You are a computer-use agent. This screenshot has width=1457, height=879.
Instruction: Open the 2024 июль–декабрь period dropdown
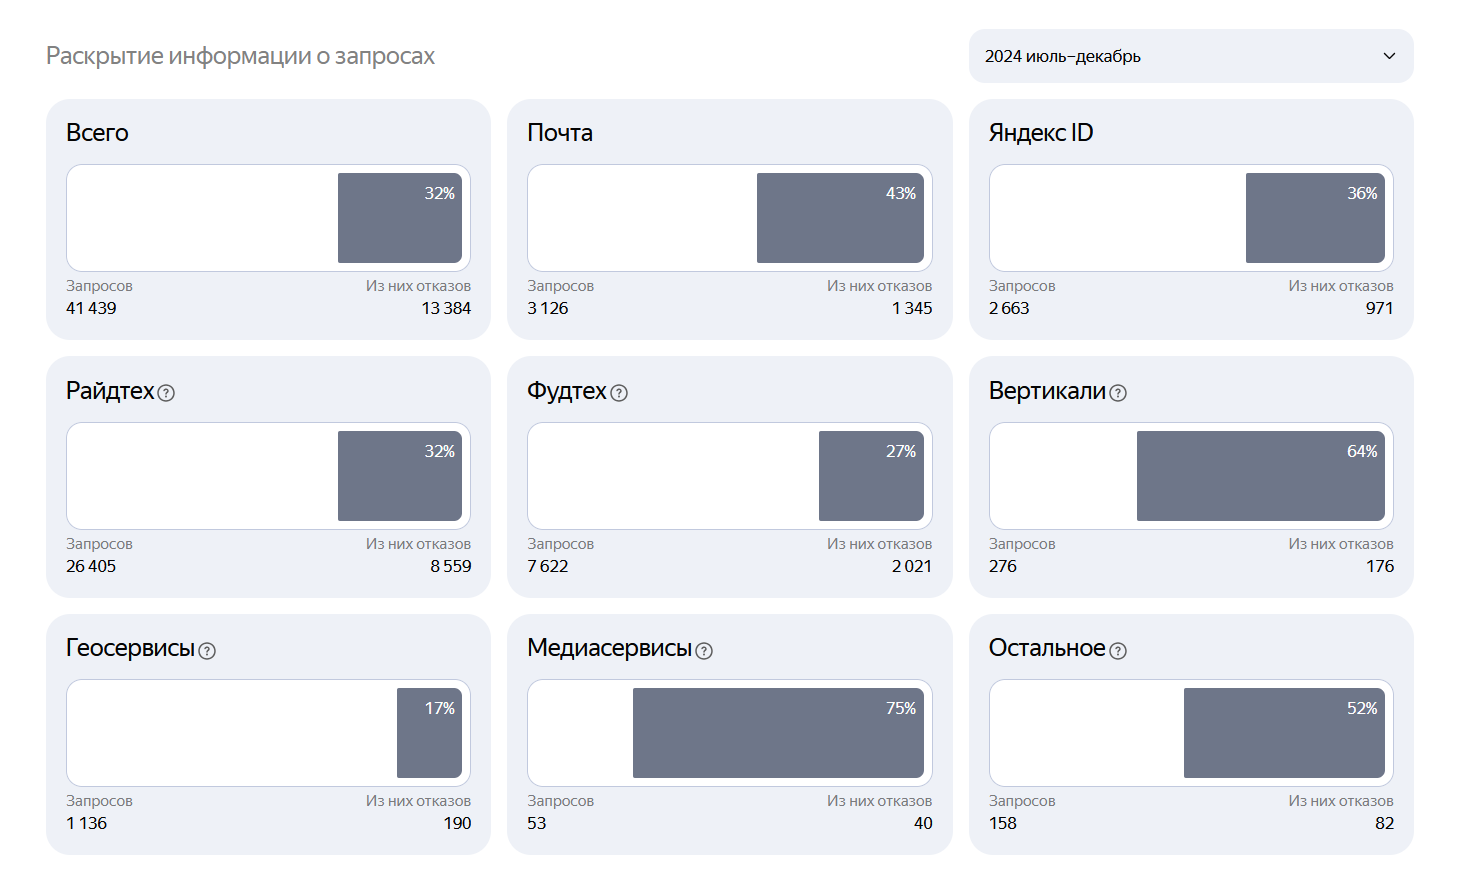pyautogui.click(x=1191, y=56)
